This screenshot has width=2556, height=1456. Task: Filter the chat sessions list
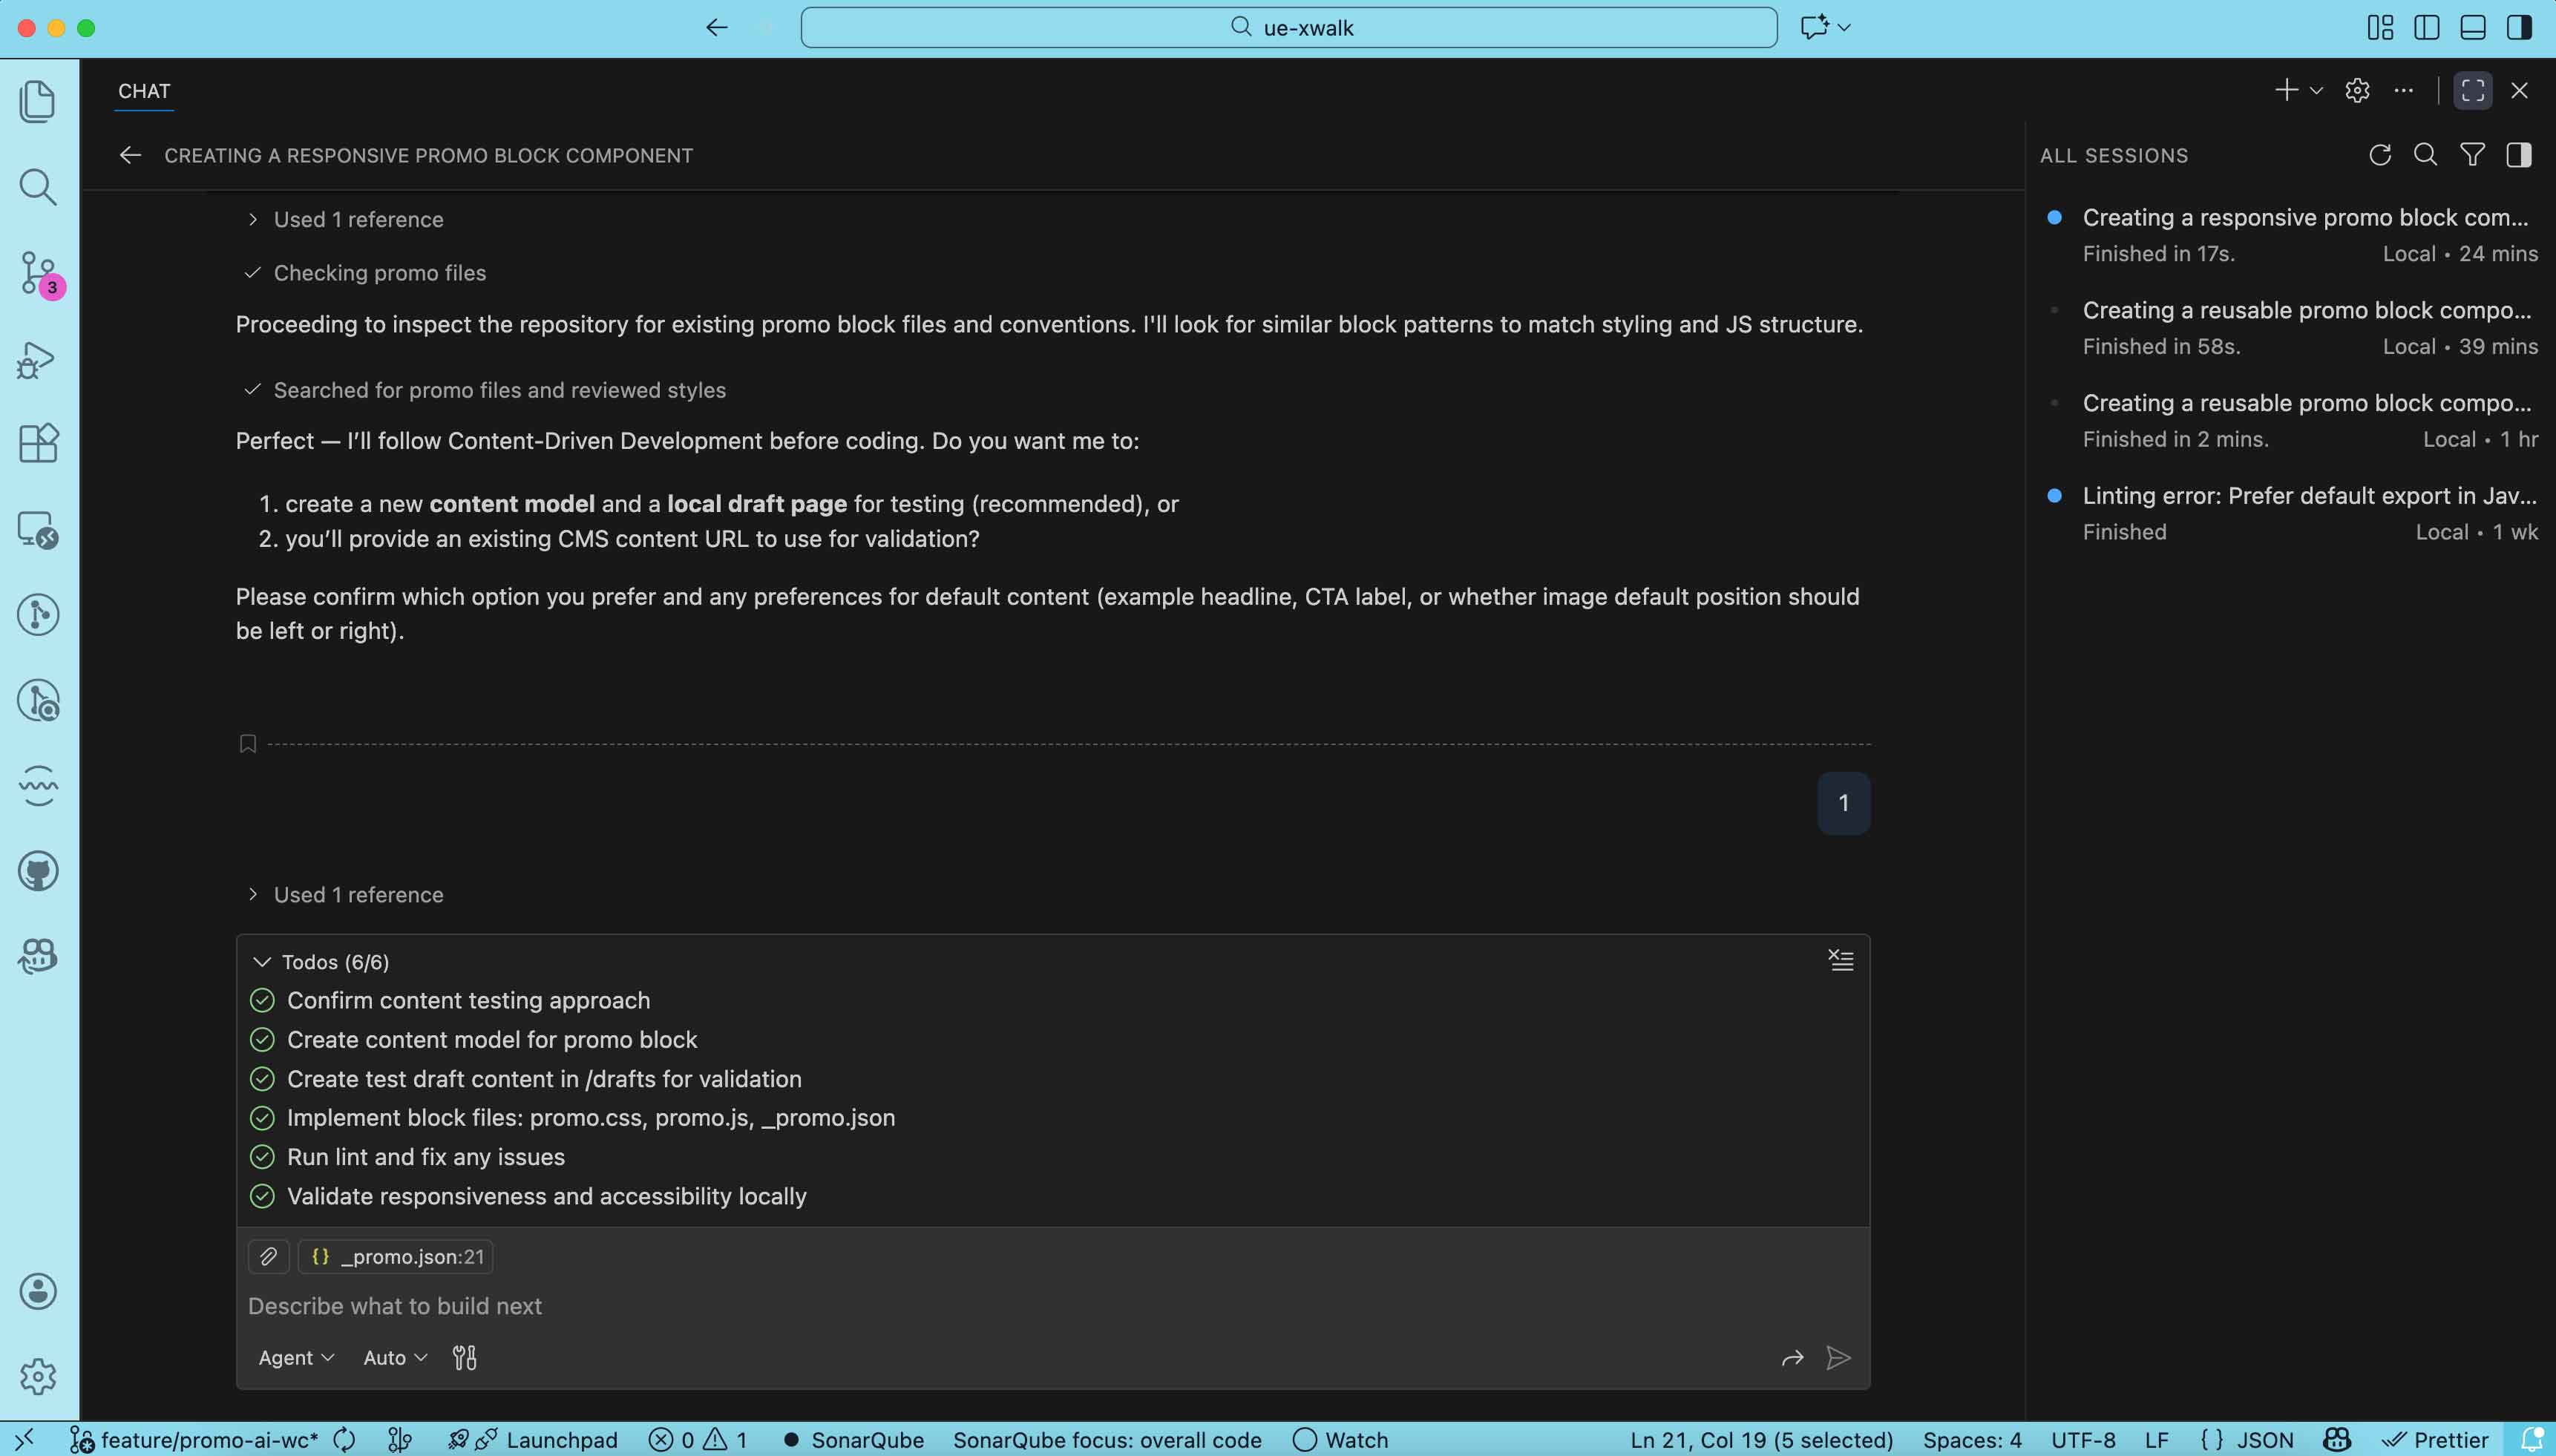pyautogui.click(x=2472, y=155)
